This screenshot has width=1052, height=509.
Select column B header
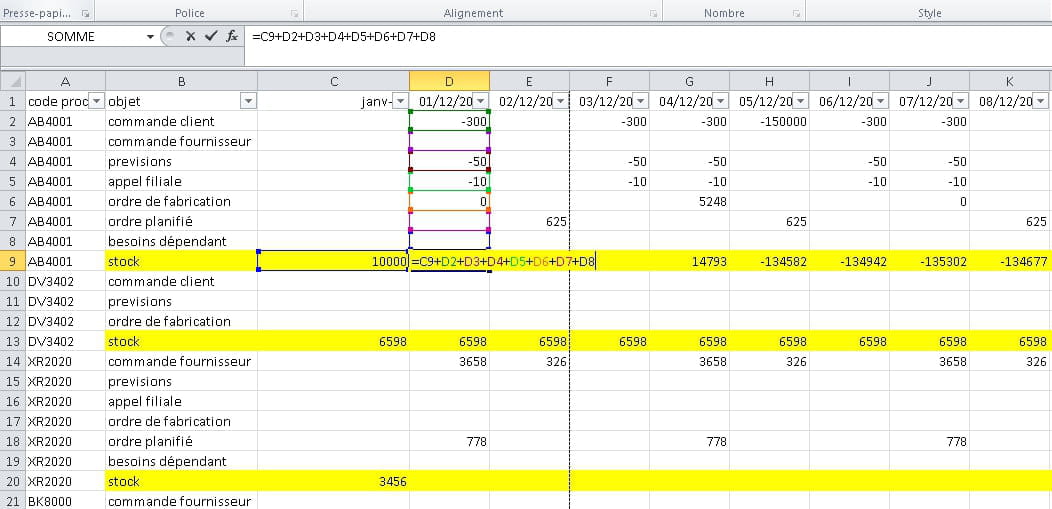[x=182, y=81]
